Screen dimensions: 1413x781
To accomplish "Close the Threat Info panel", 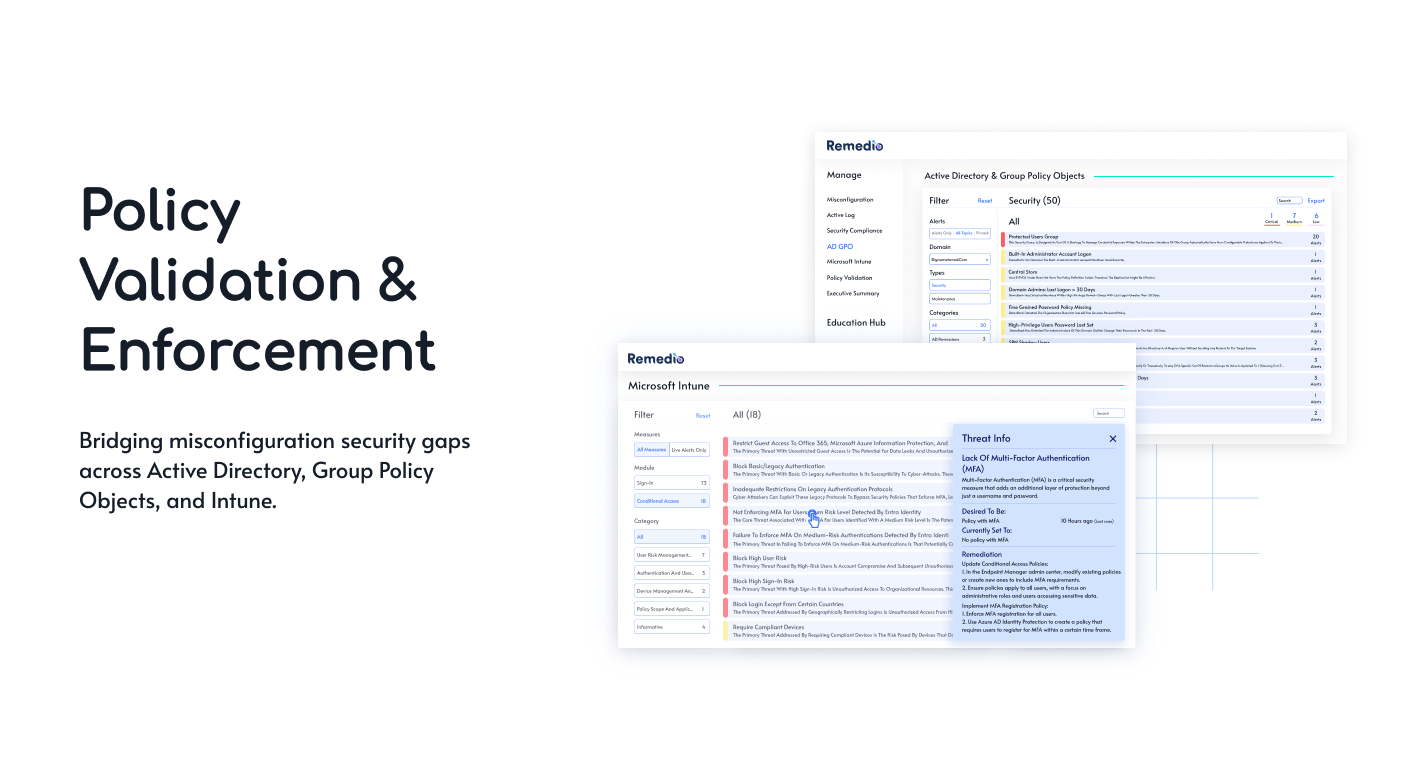I will 1112,438.
